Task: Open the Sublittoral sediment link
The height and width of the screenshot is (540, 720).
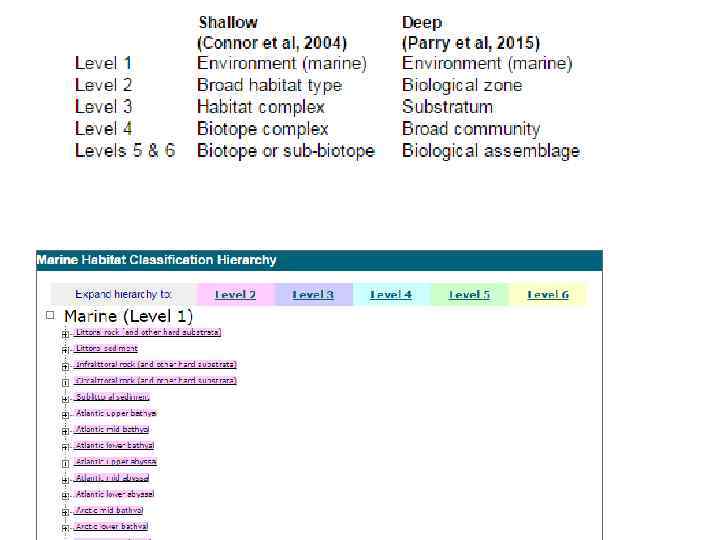Action: (x=112, y=397)
